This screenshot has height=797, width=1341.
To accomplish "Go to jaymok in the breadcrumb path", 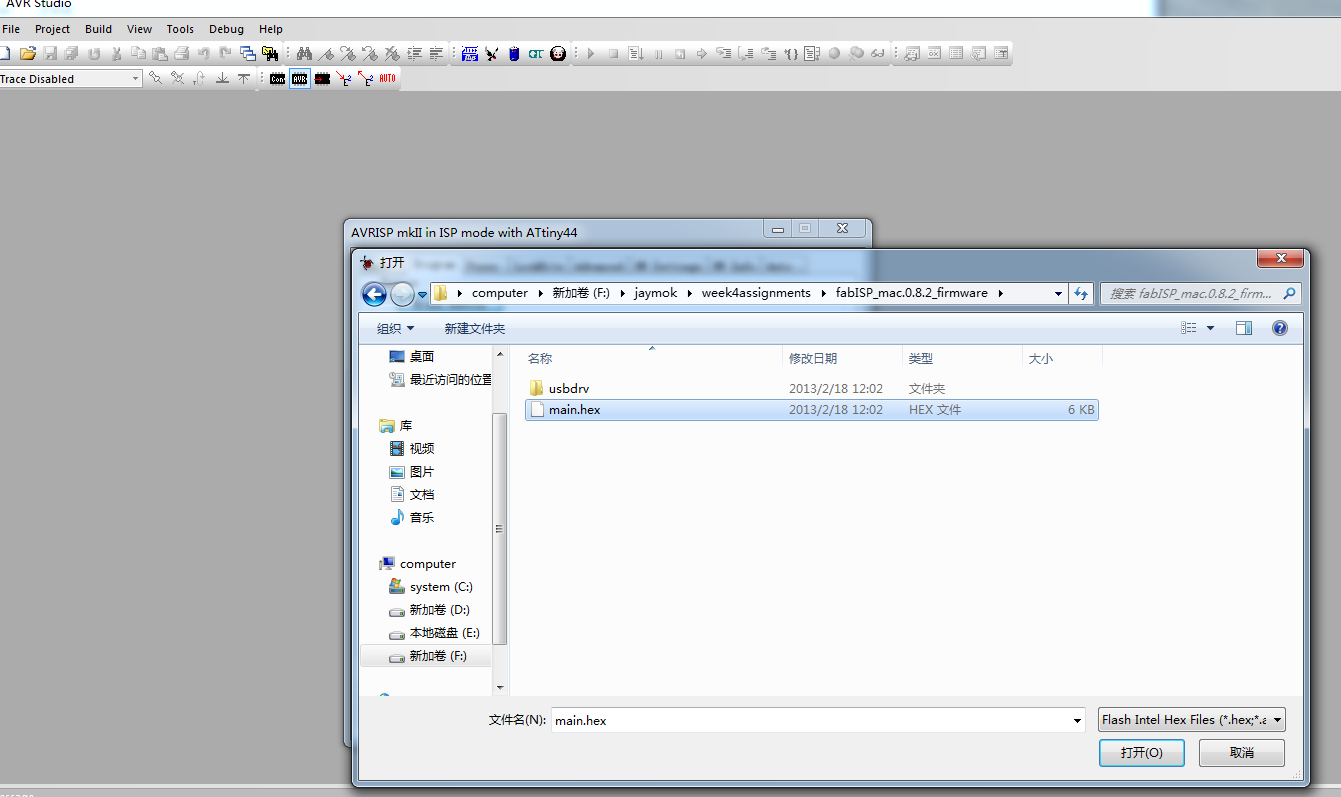I will point(655,294).
